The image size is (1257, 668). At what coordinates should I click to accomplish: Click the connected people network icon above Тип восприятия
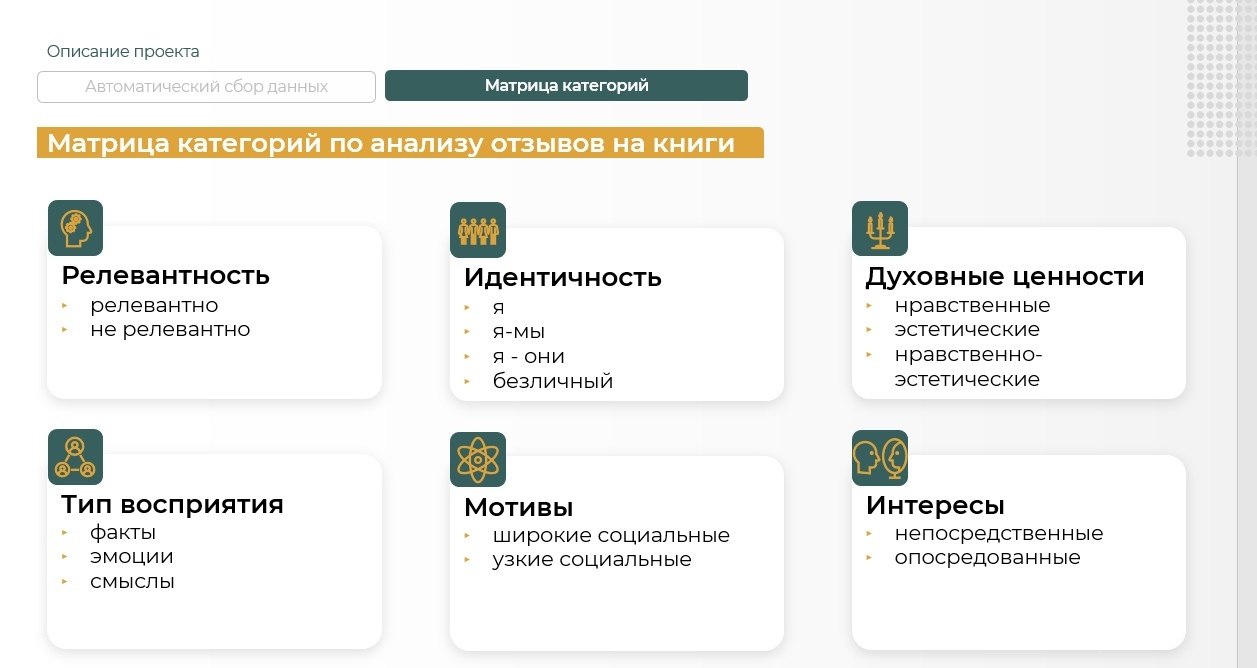coord(75,457)
